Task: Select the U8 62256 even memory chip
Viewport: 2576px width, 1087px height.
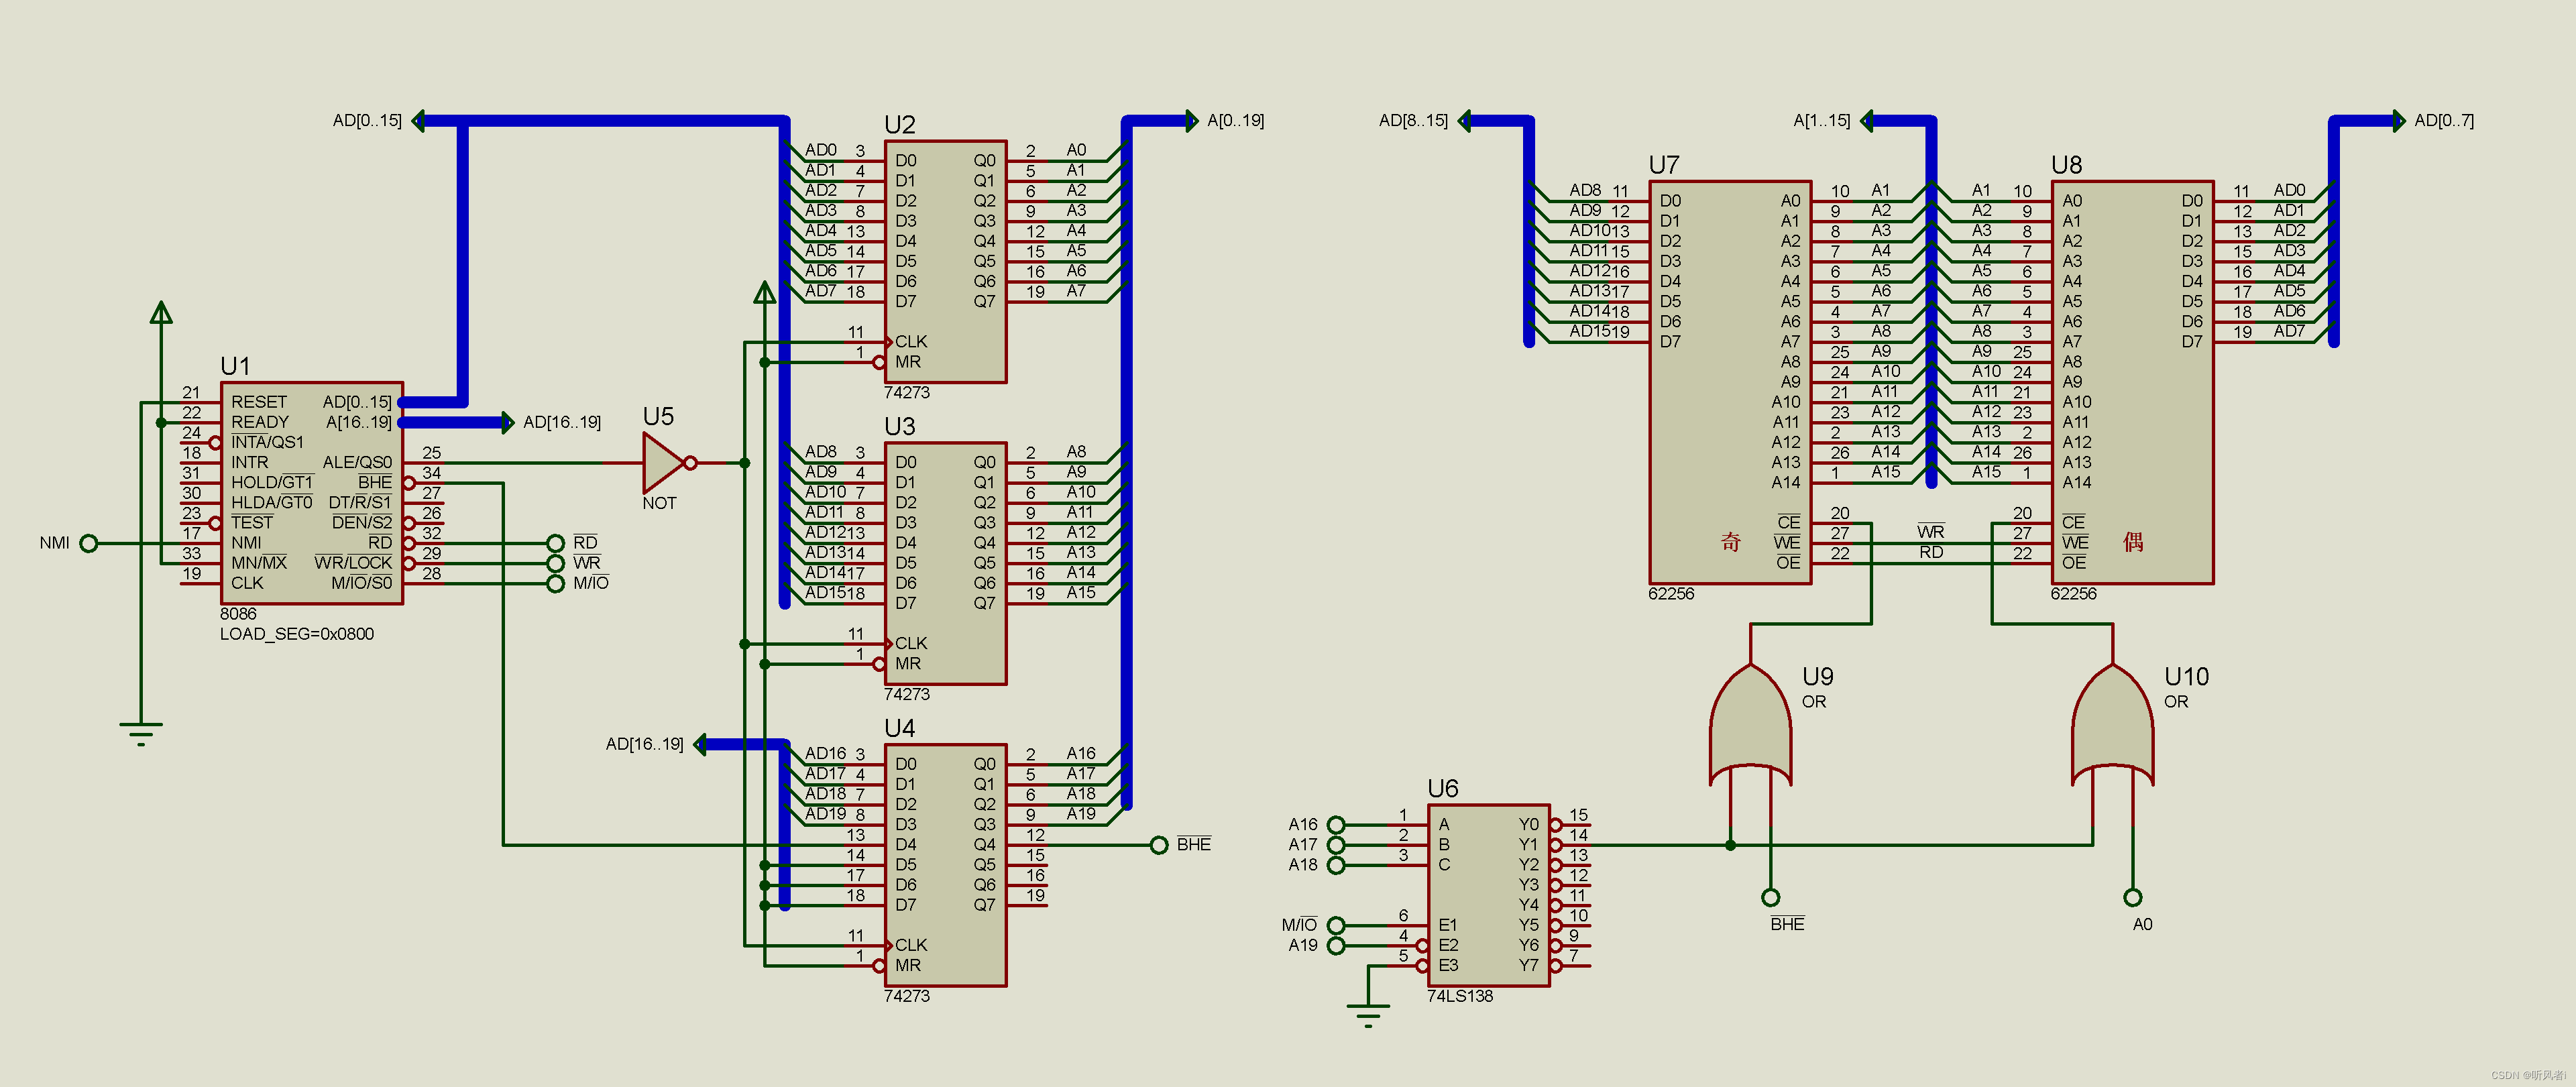Action: click(x=2132, y=382)
